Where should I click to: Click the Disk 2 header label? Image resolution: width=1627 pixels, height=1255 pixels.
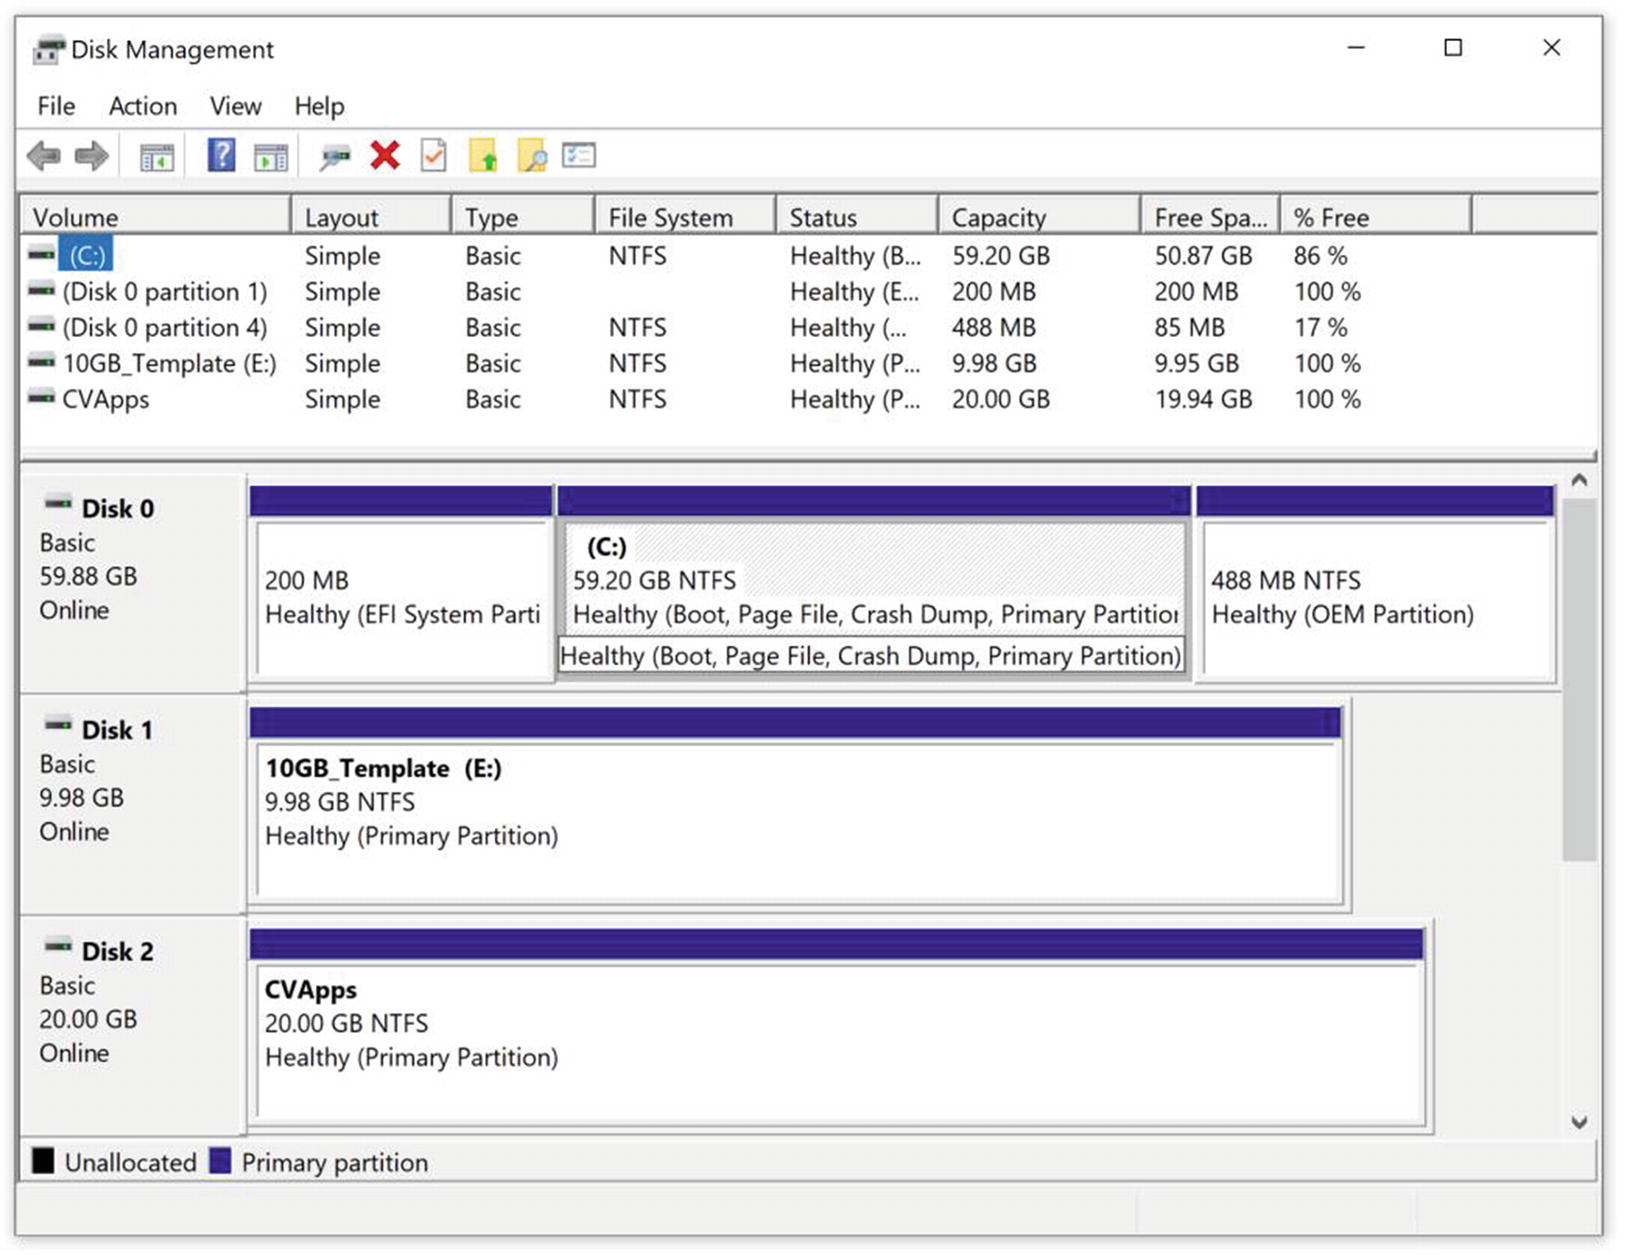(118, 951)
